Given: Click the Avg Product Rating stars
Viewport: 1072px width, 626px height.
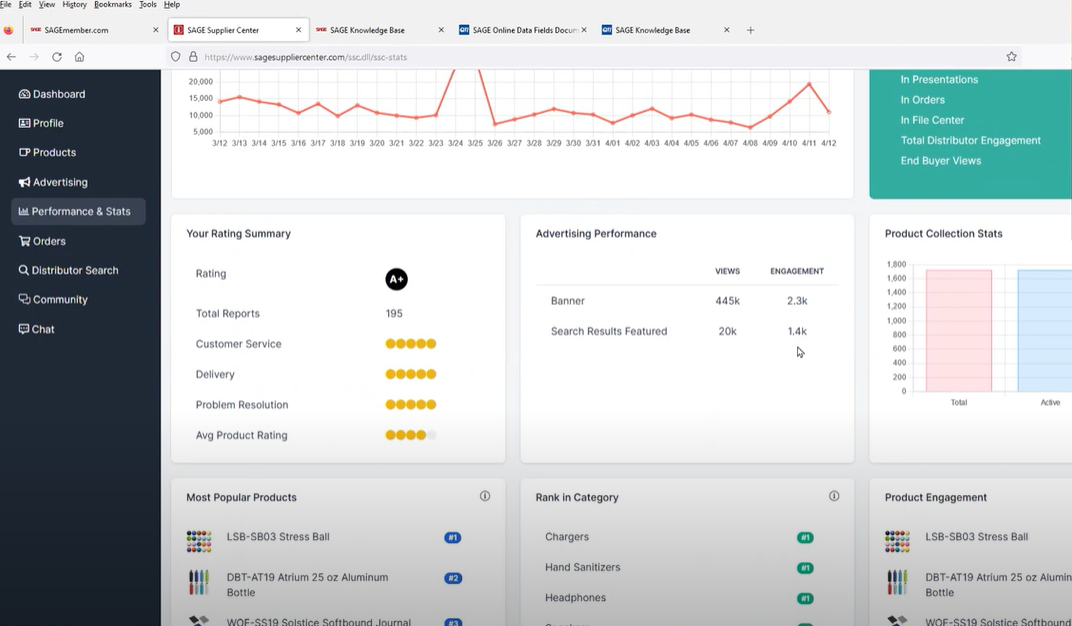Looking at the screenshot, I should pyautogui.click(x=410, y=435).
